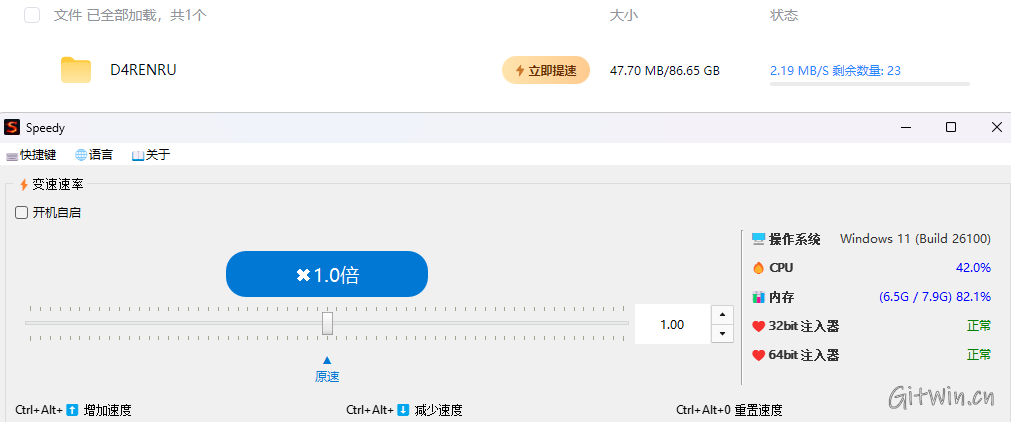Open the 语言 menu
This screenshot has width=1011, height=422.
coord(94,155)
